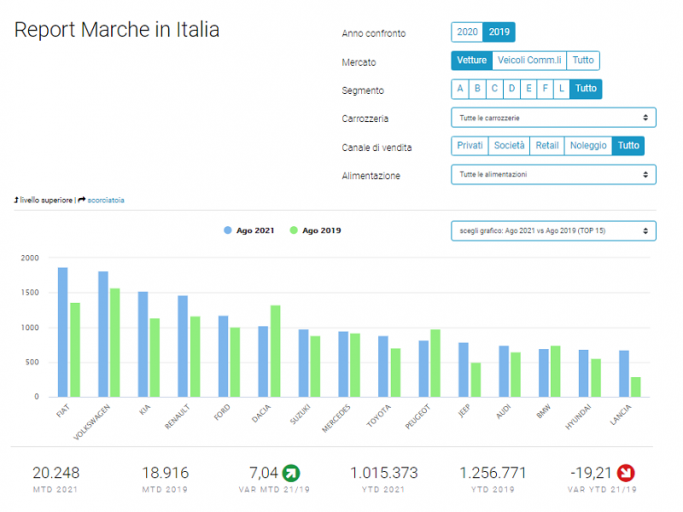Click the green Ago 2019 legend dot
Image resolution: width=683 pixels, height=512 pixels.
pos(294,231)
